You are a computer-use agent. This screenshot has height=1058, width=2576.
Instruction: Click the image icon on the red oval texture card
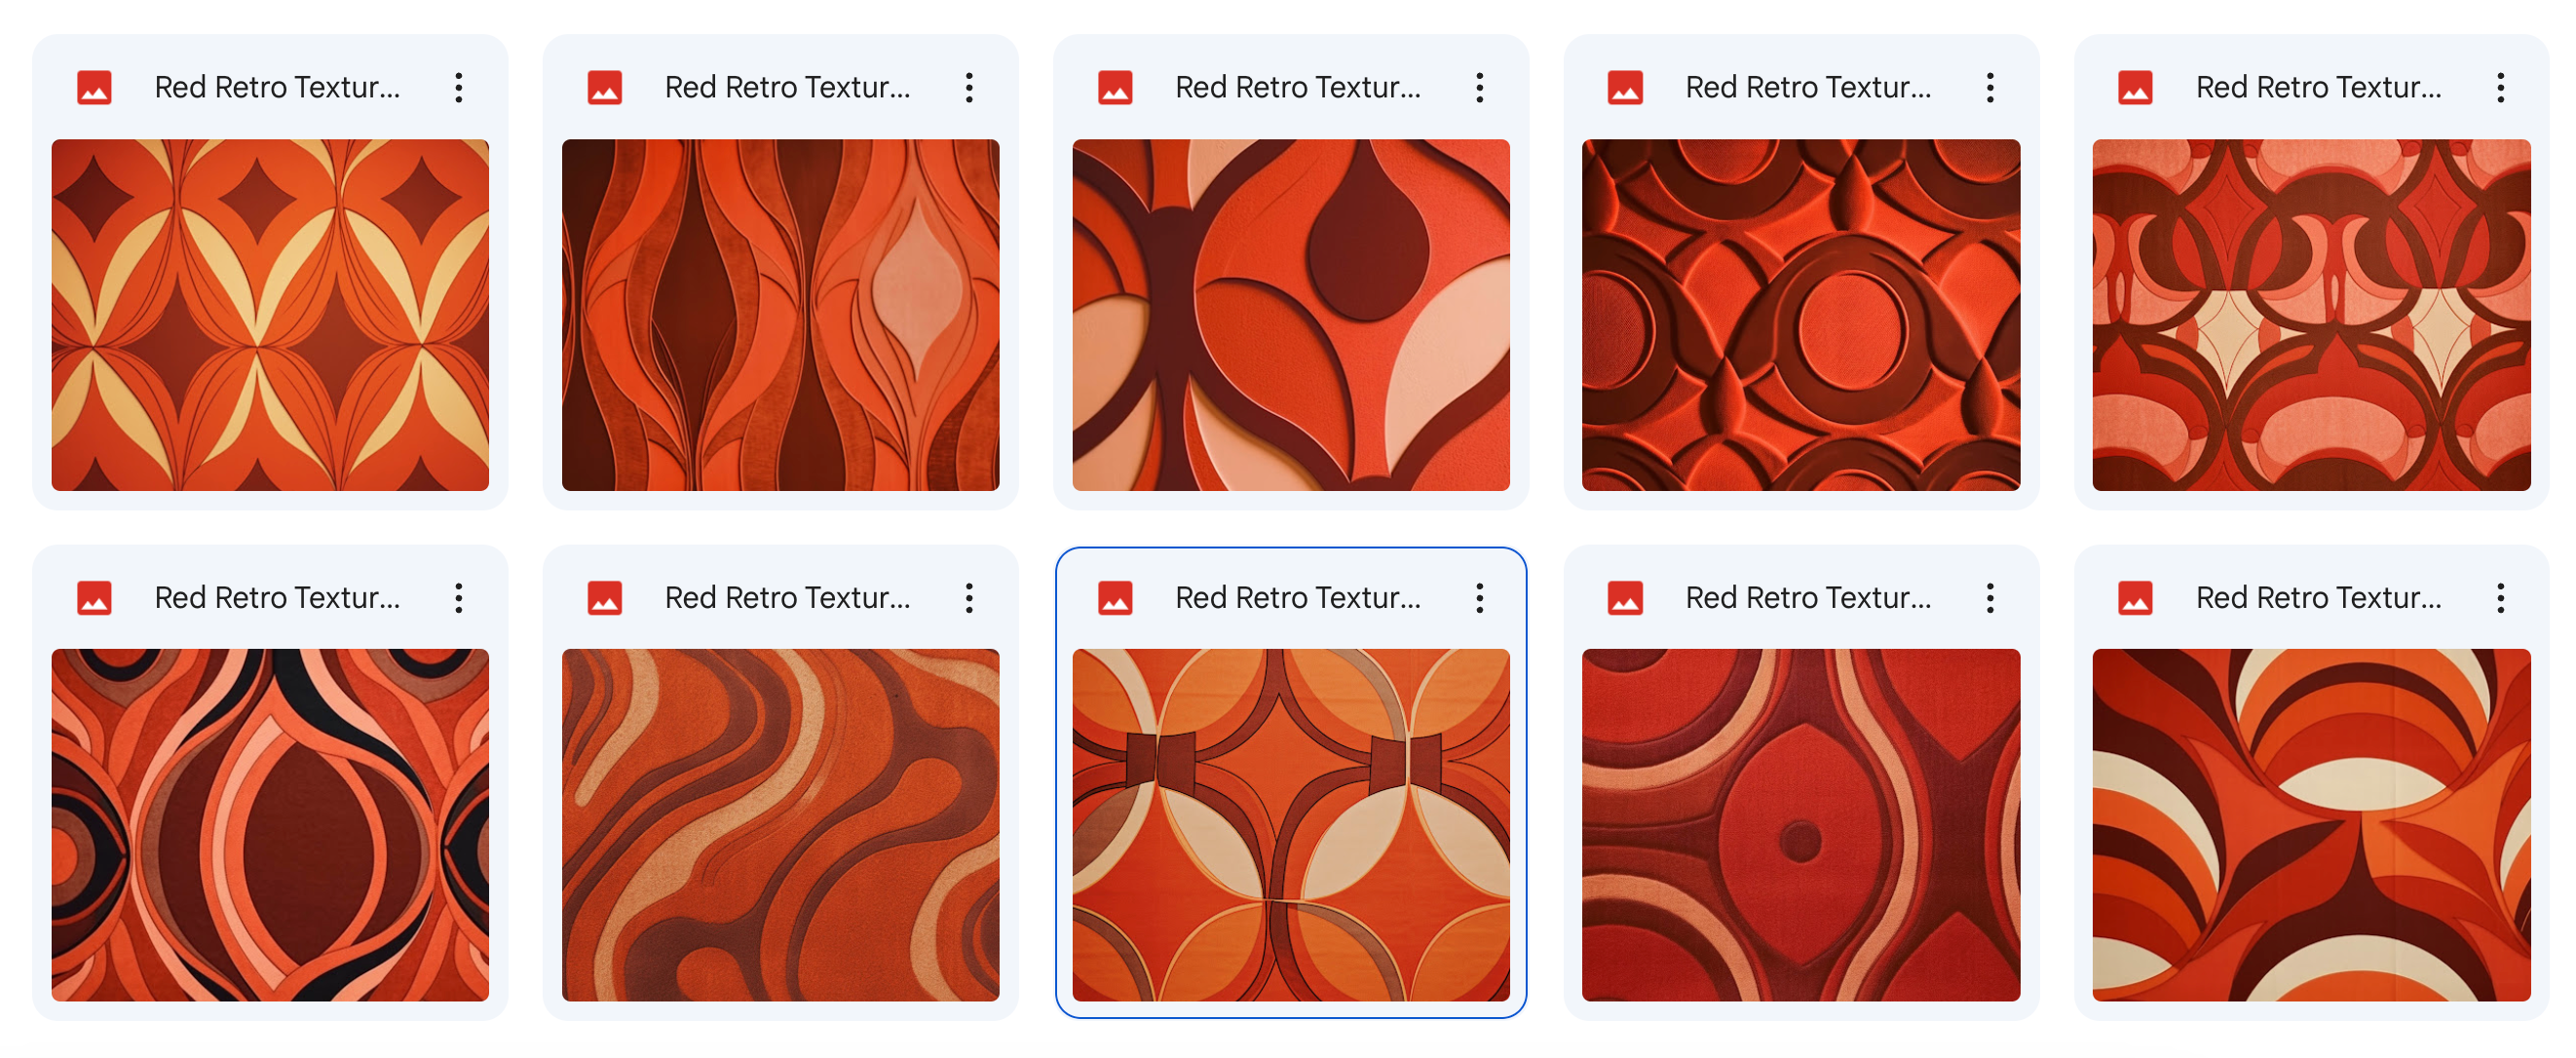pyautogui.click(x=1625, y=597)
